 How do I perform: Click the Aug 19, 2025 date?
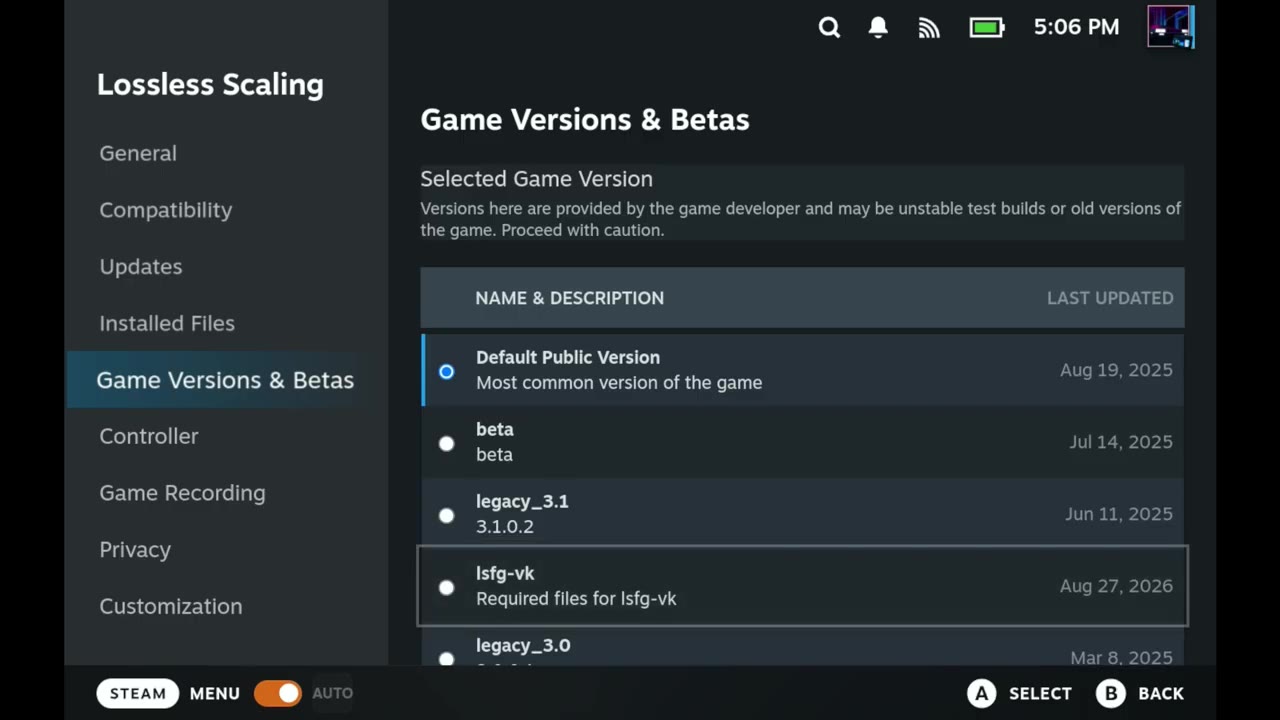1116,370
